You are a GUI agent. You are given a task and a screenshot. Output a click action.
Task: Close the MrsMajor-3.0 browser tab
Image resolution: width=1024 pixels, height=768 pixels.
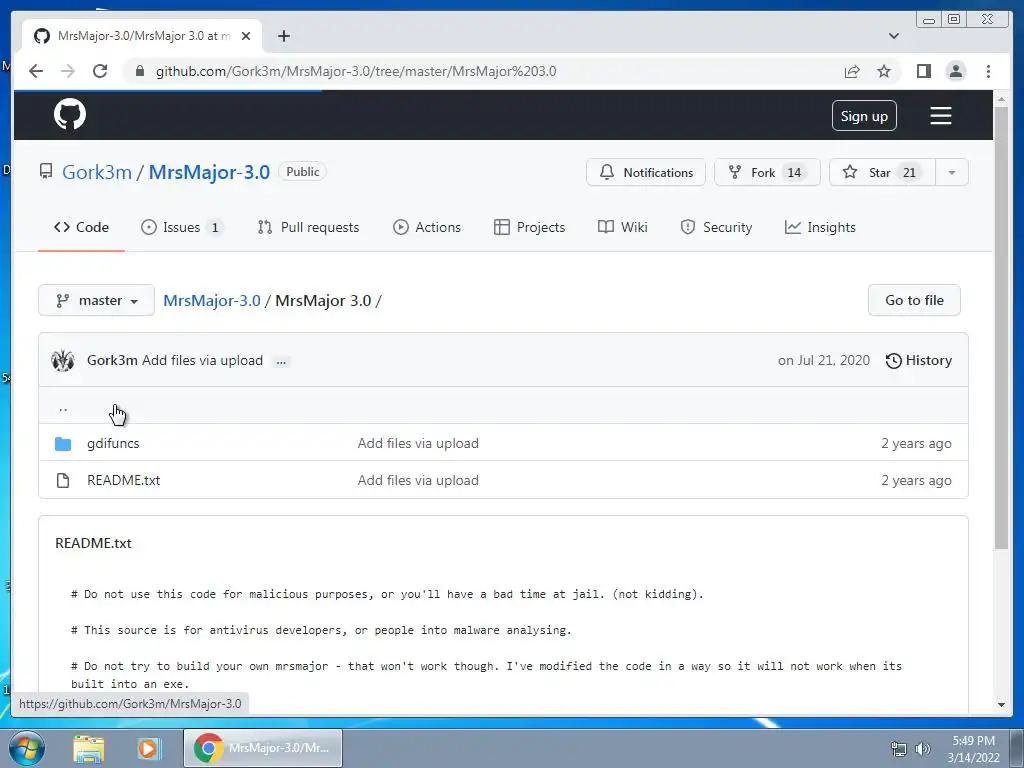[246, 36]
